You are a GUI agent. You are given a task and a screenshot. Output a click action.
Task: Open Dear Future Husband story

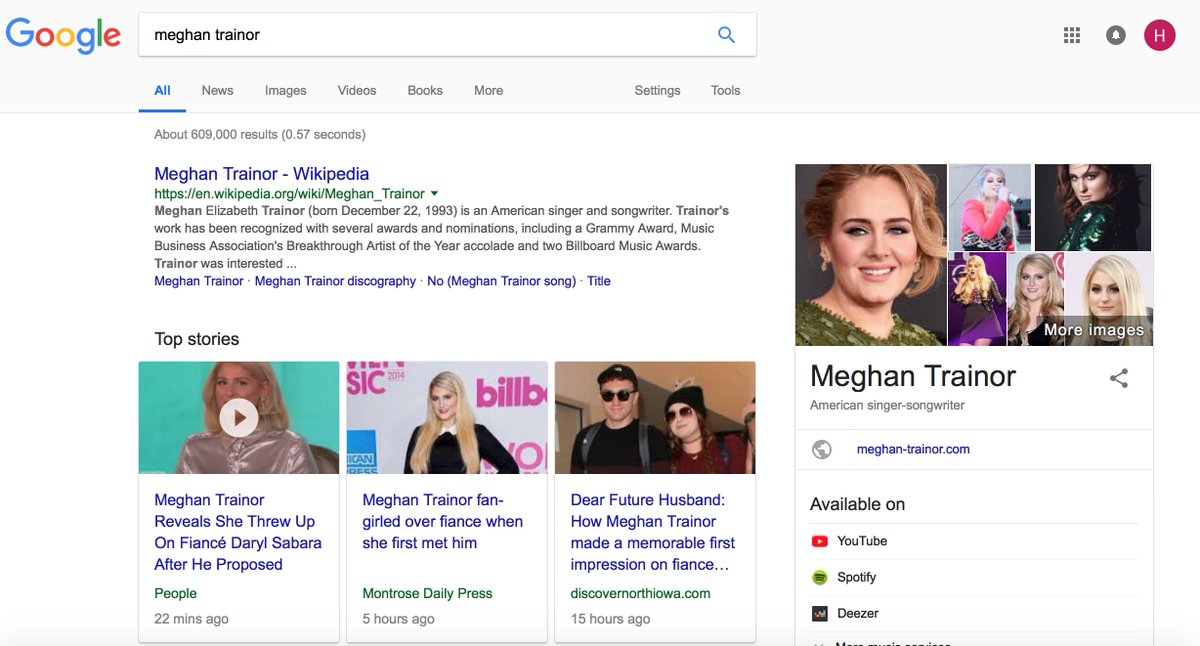click(653, 532)
